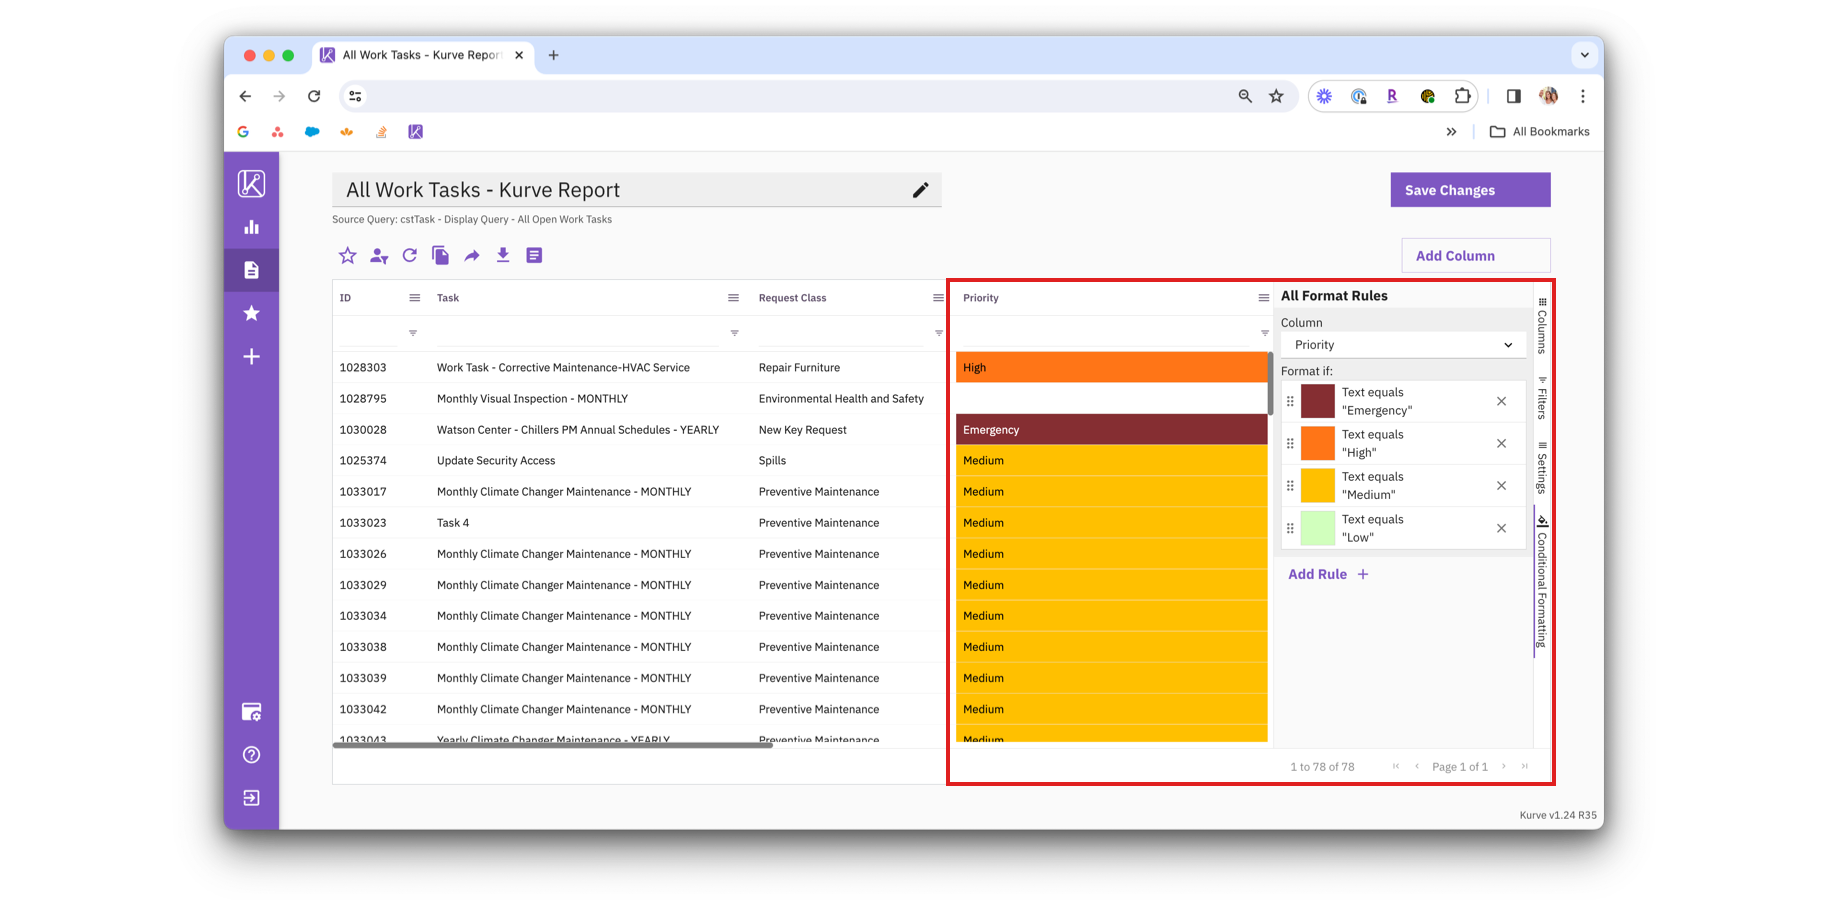Open favorites star in left sidebar

251,314
